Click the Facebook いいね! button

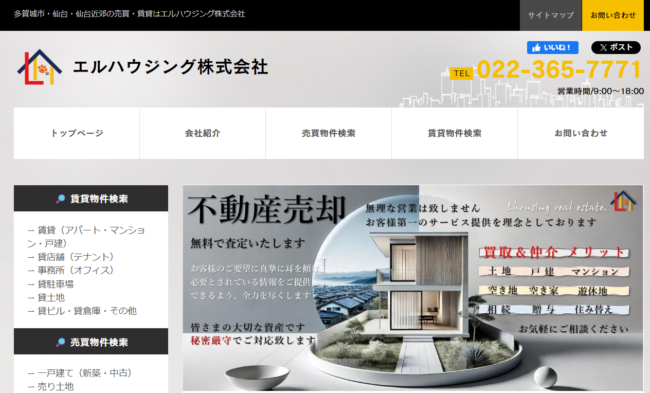click(552, 48)
